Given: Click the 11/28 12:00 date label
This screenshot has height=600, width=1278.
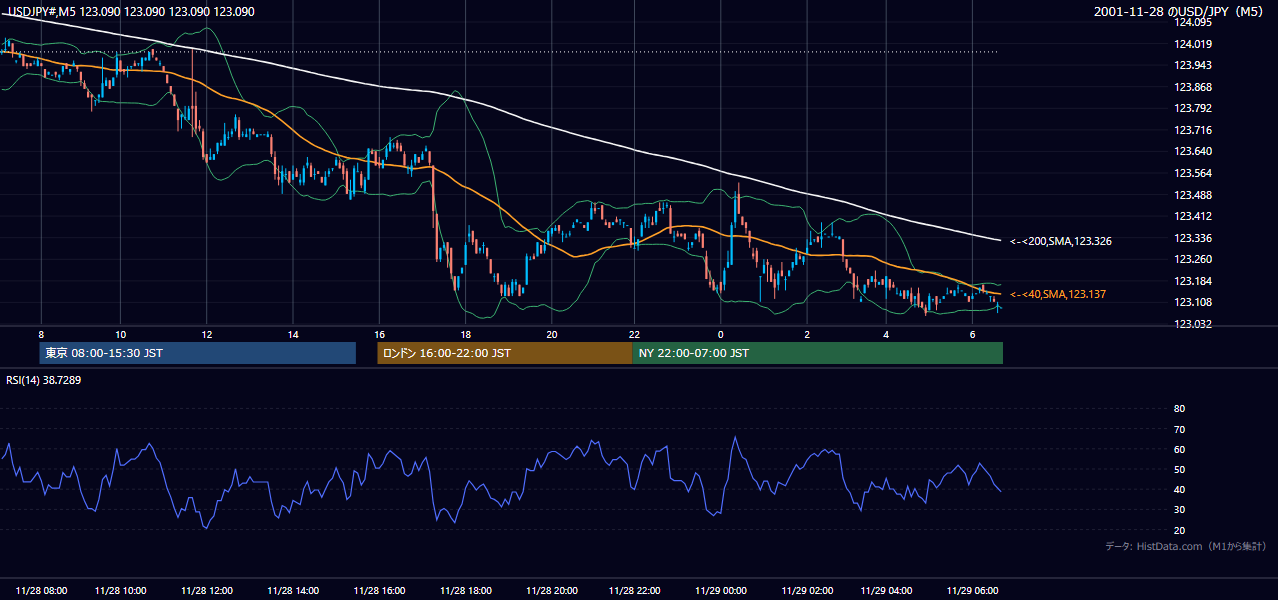Looking at the screenshot, I should [x=207, y=591].
